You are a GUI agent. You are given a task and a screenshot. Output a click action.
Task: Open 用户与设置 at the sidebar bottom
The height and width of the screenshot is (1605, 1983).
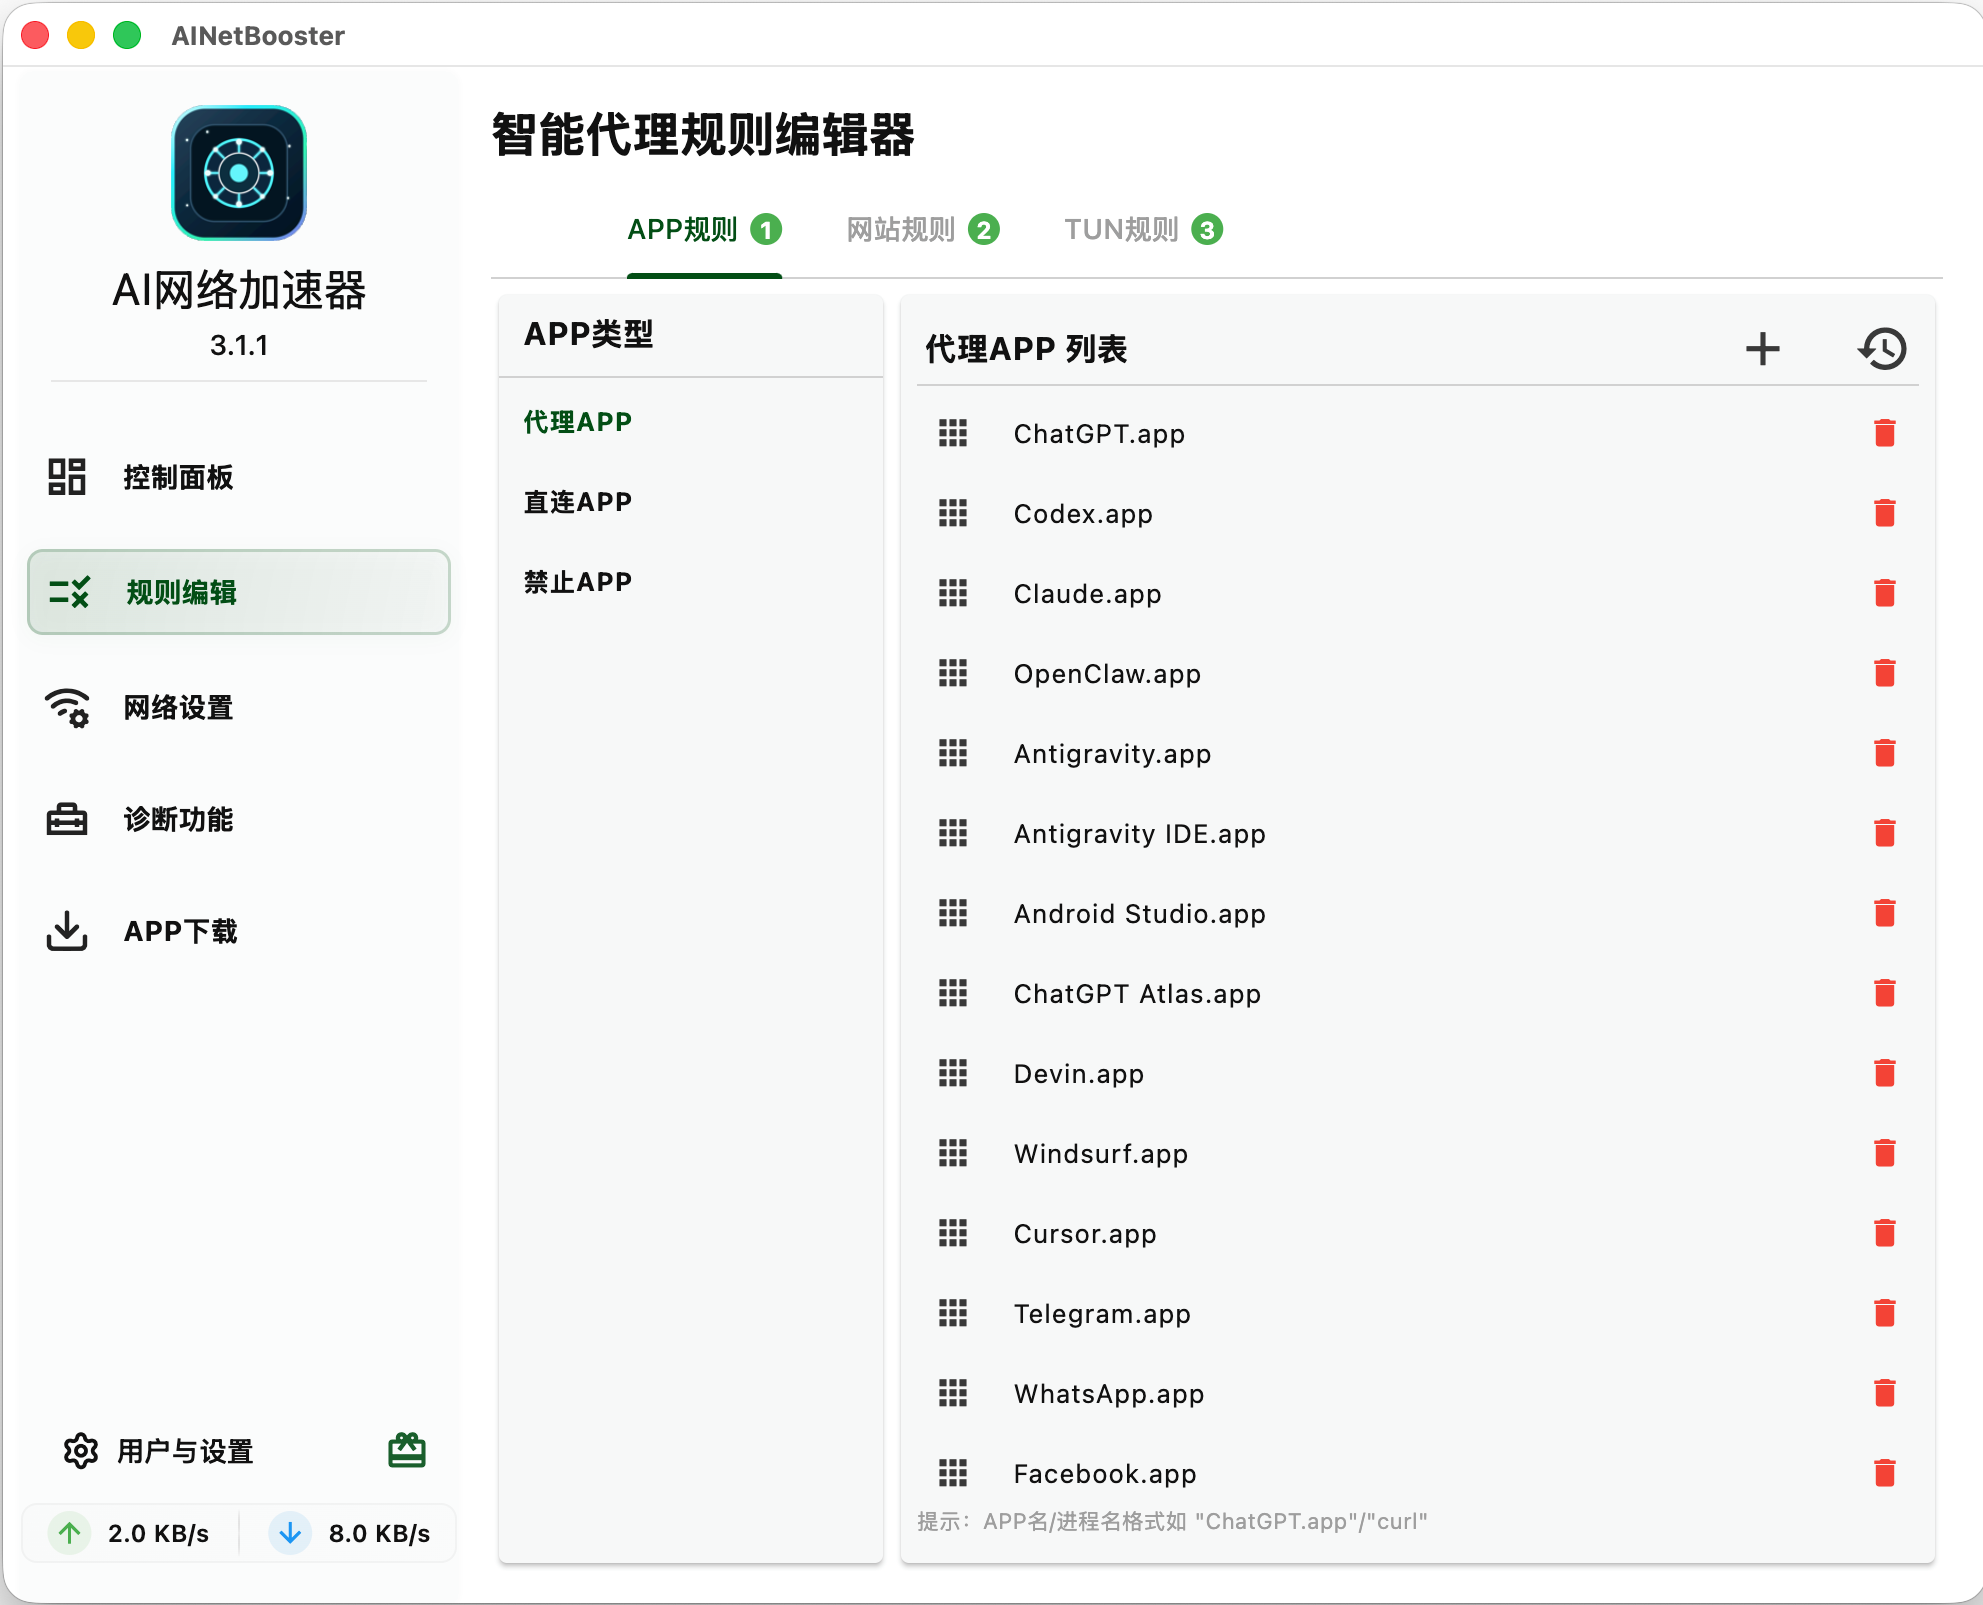tap(158, 1450)
